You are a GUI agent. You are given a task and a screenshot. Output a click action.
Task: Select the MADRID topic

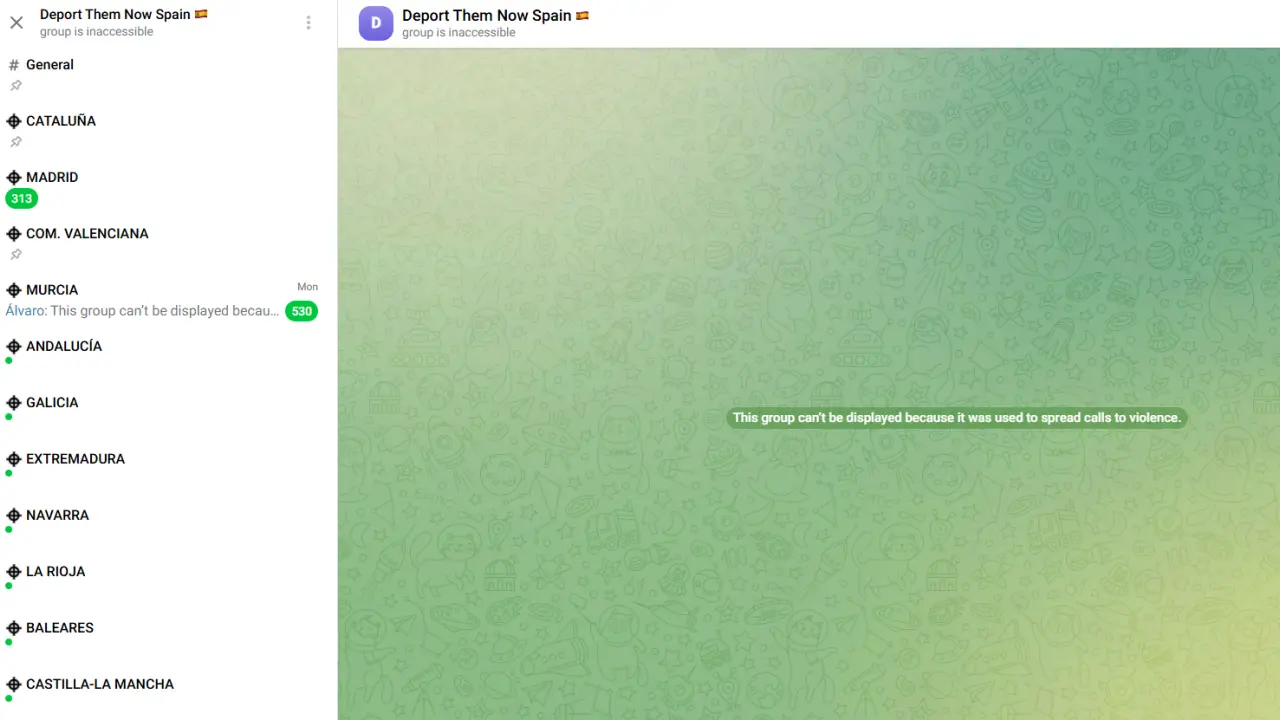click(x=52, y=177)
